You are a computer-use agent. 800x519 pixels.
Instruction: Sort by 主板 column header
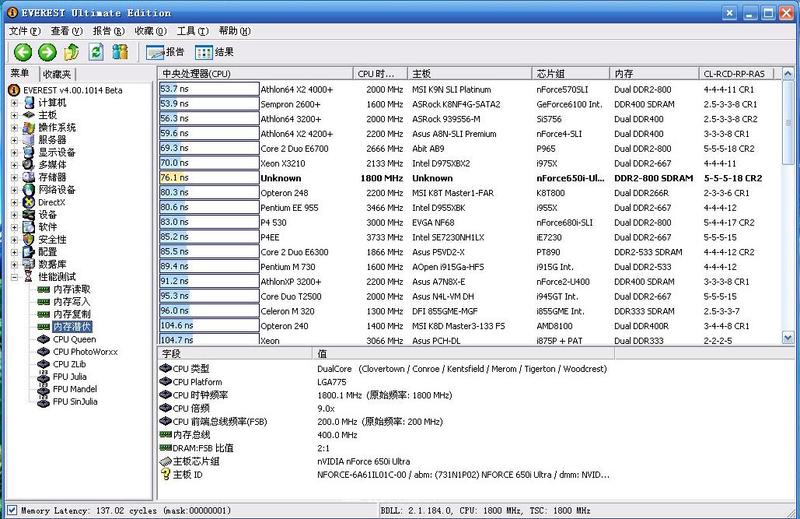[469, 73]
